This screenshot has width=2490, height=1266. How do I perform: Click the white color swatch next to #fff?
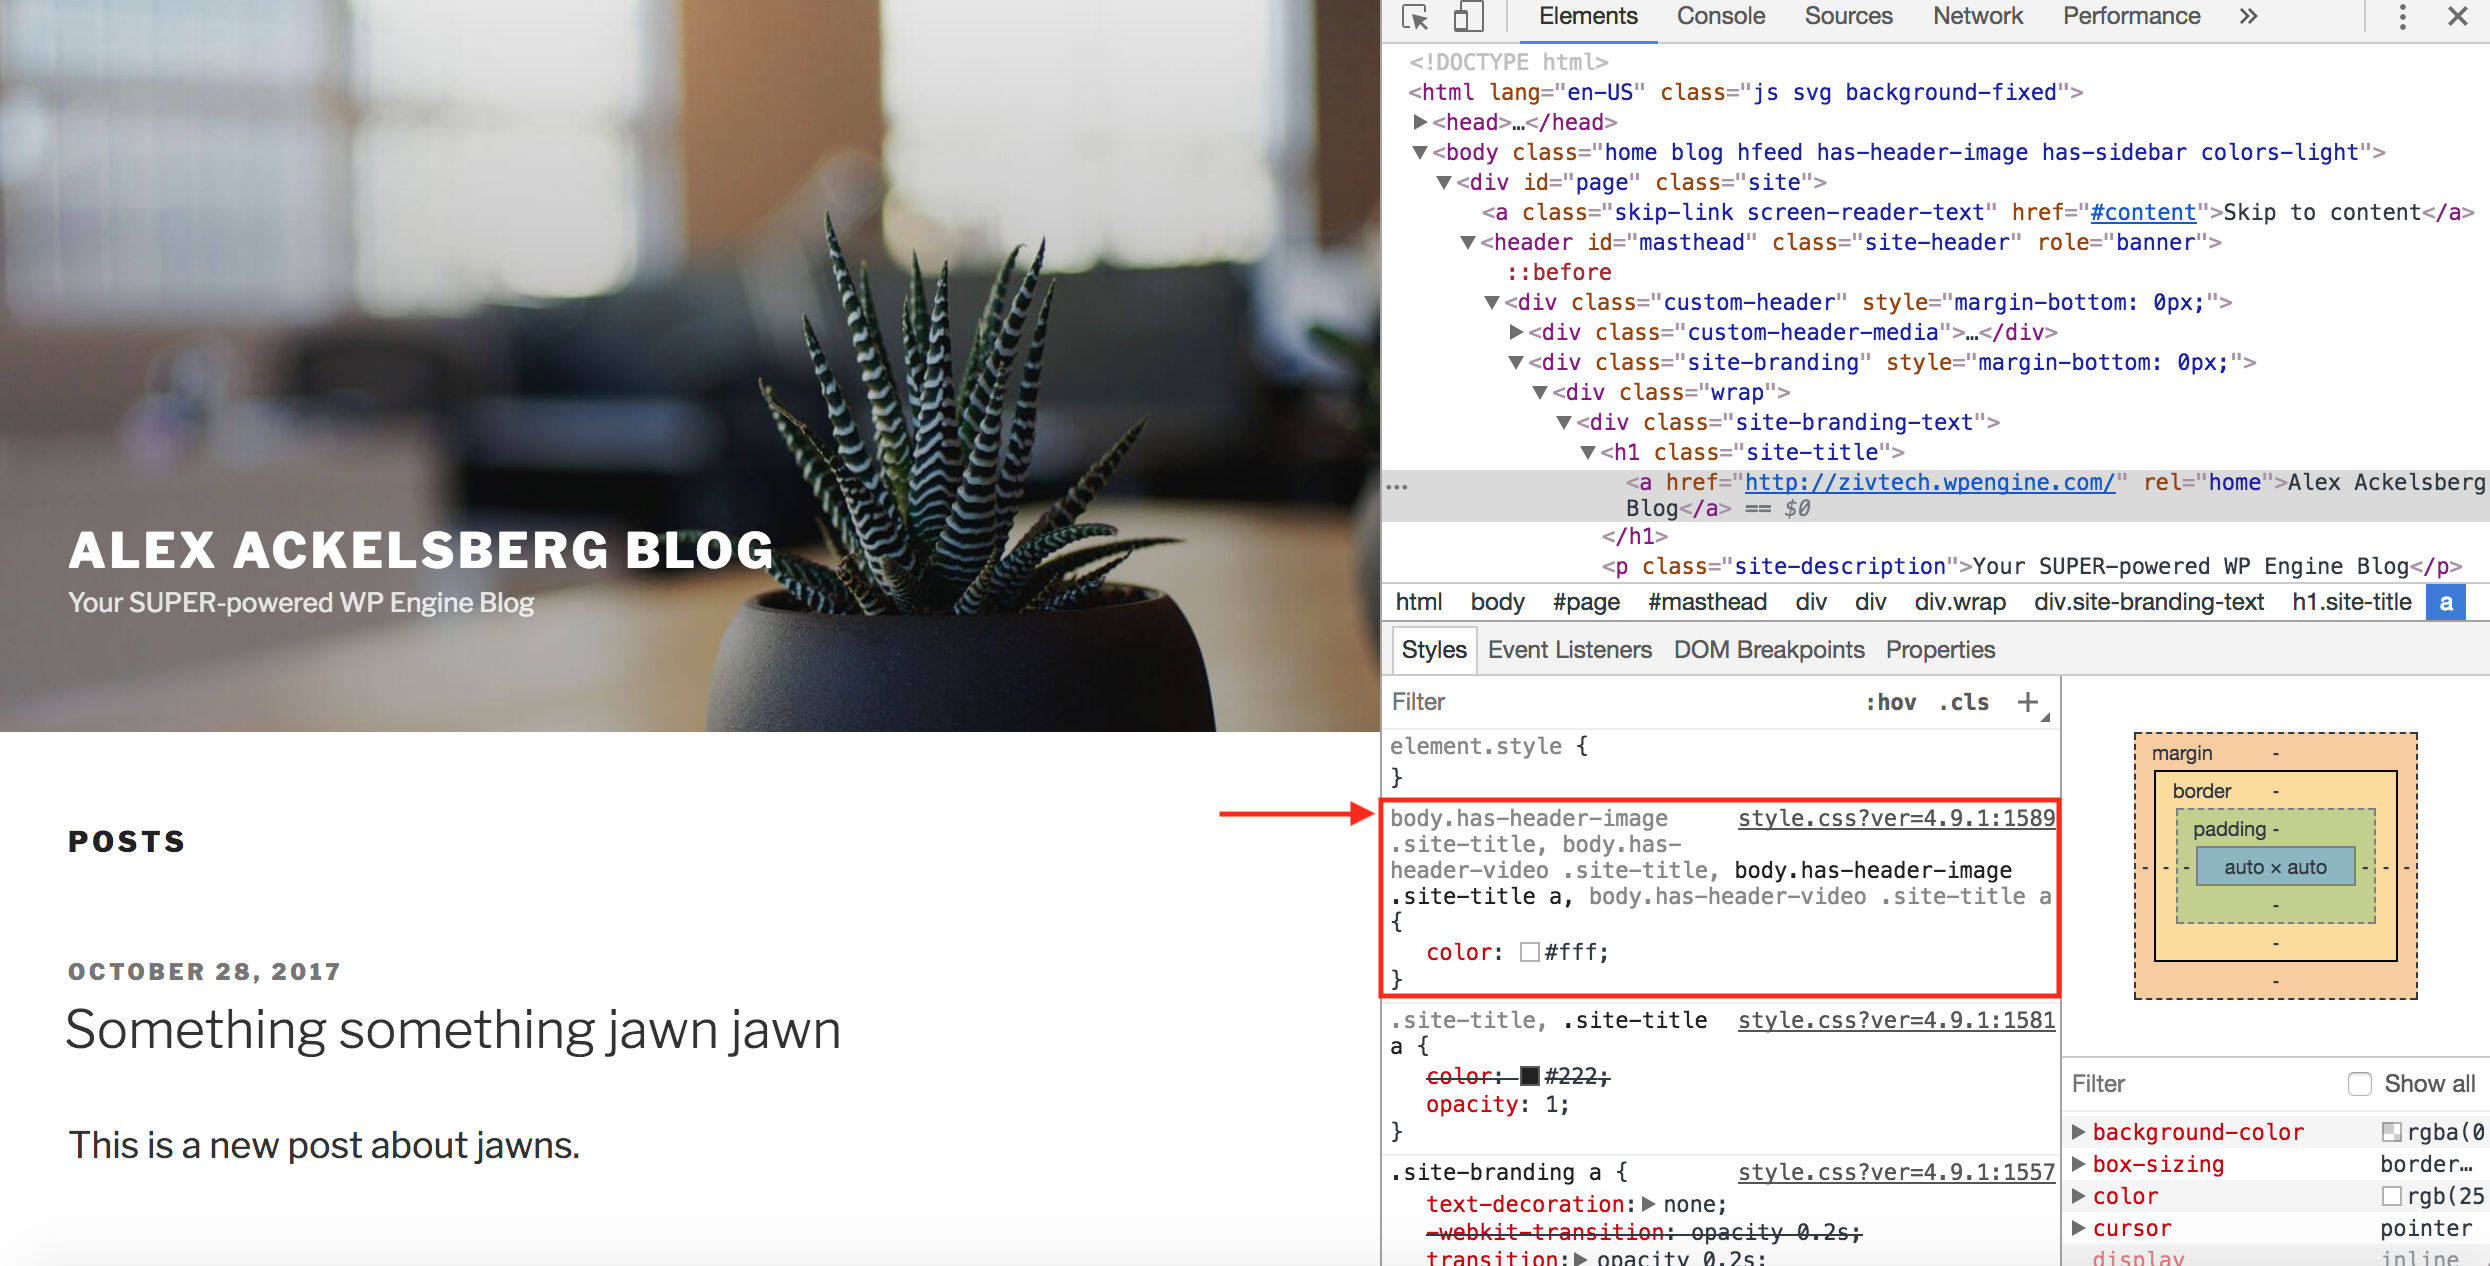tap(1529, 952)
